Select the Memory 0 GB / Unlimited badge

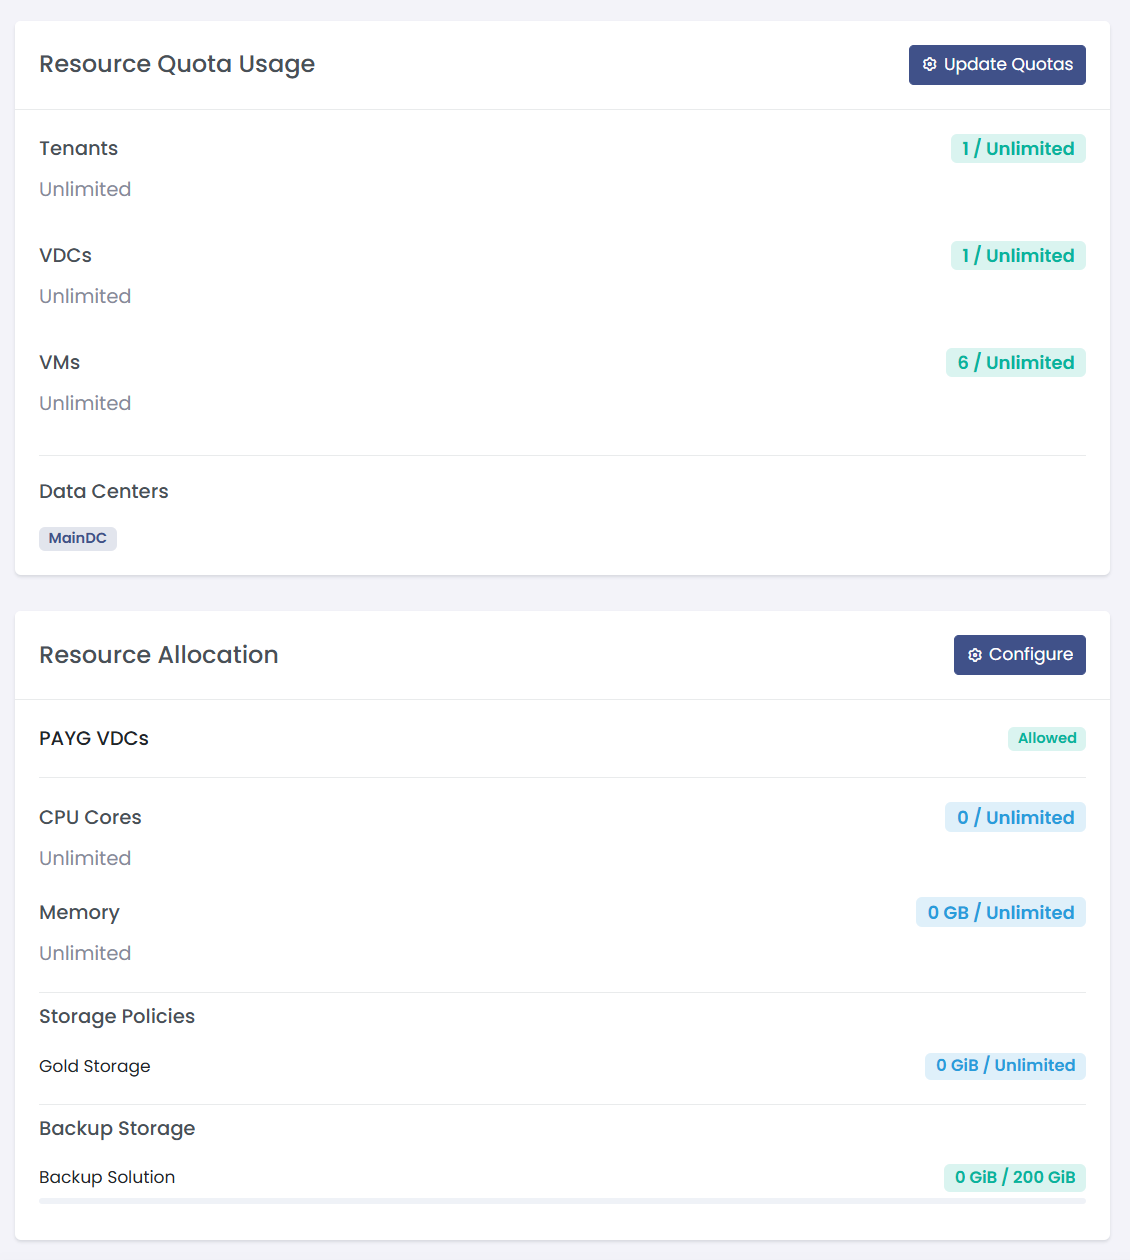pyautogui.click(x=1000, y=912)
